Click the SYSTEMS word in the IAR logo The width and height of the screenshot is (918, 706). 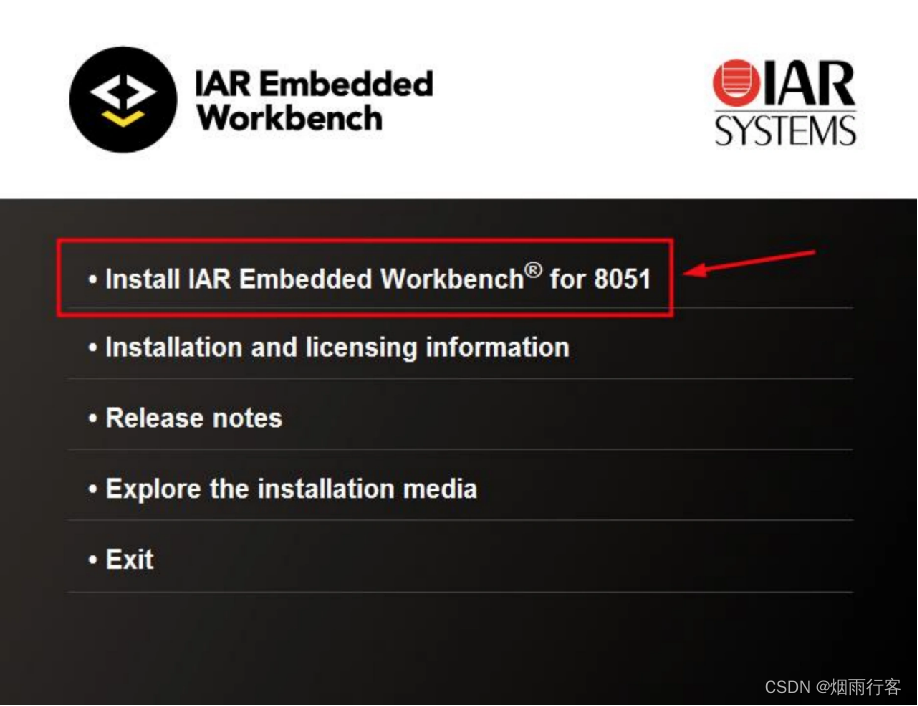point(785,130)
